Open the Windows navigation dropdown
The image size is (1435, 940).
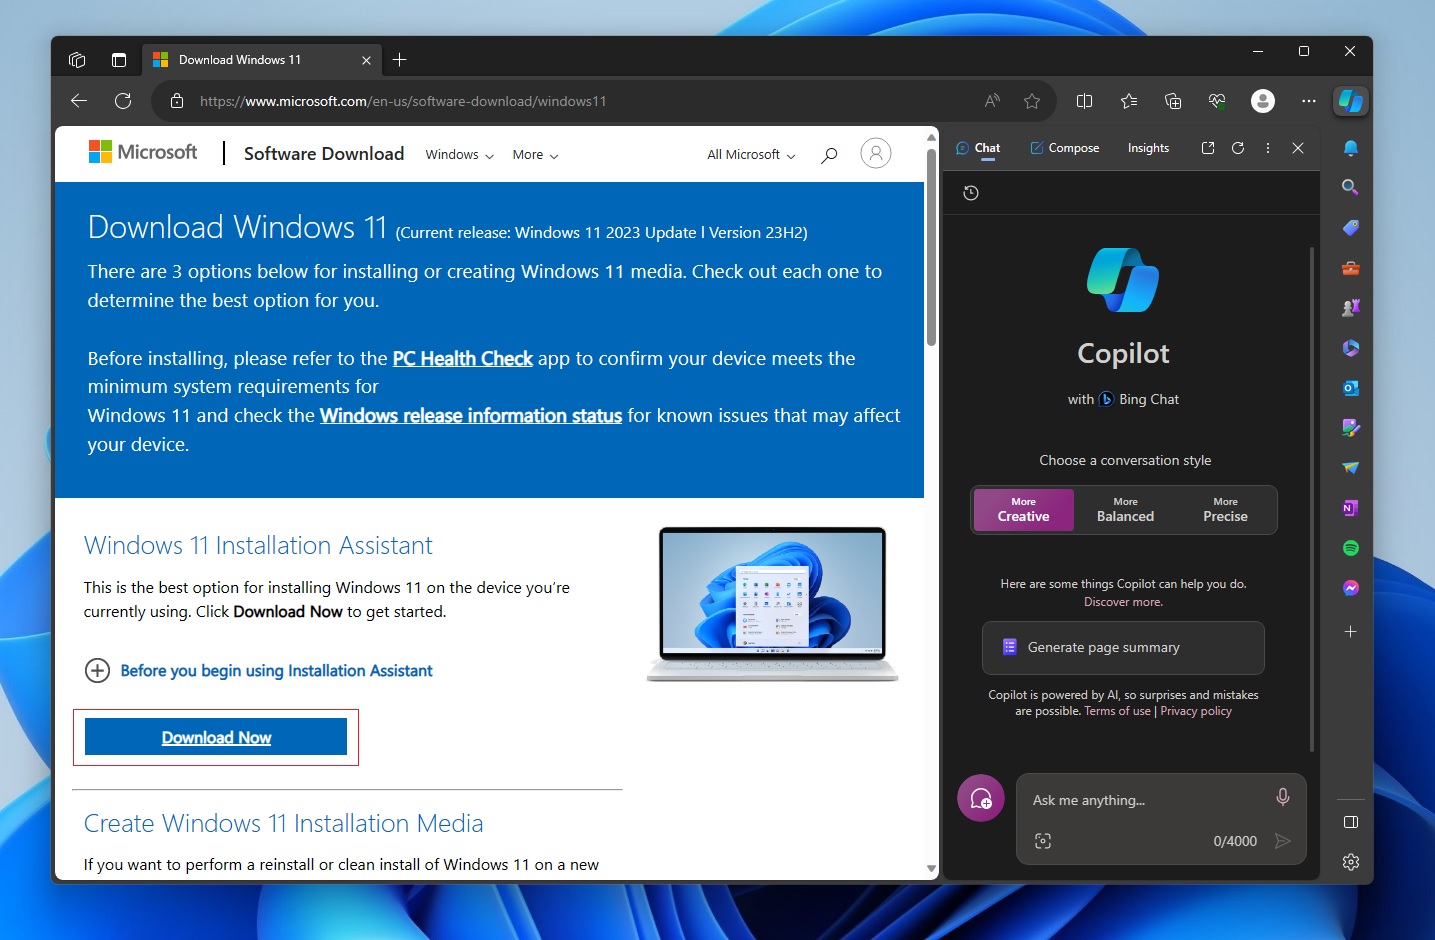pyautogui.click(x=458, y=155)
